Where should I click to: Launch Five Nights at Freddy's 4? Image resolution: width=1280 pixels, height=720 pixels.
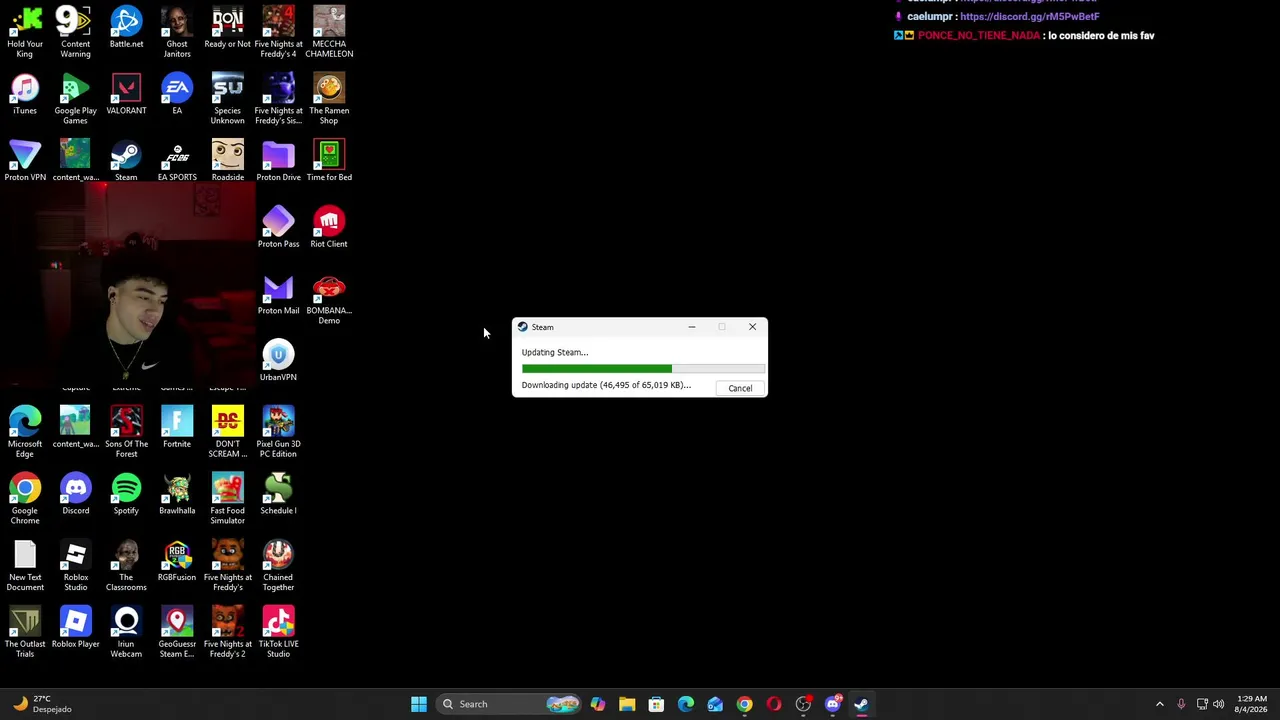tap(278, 32)
